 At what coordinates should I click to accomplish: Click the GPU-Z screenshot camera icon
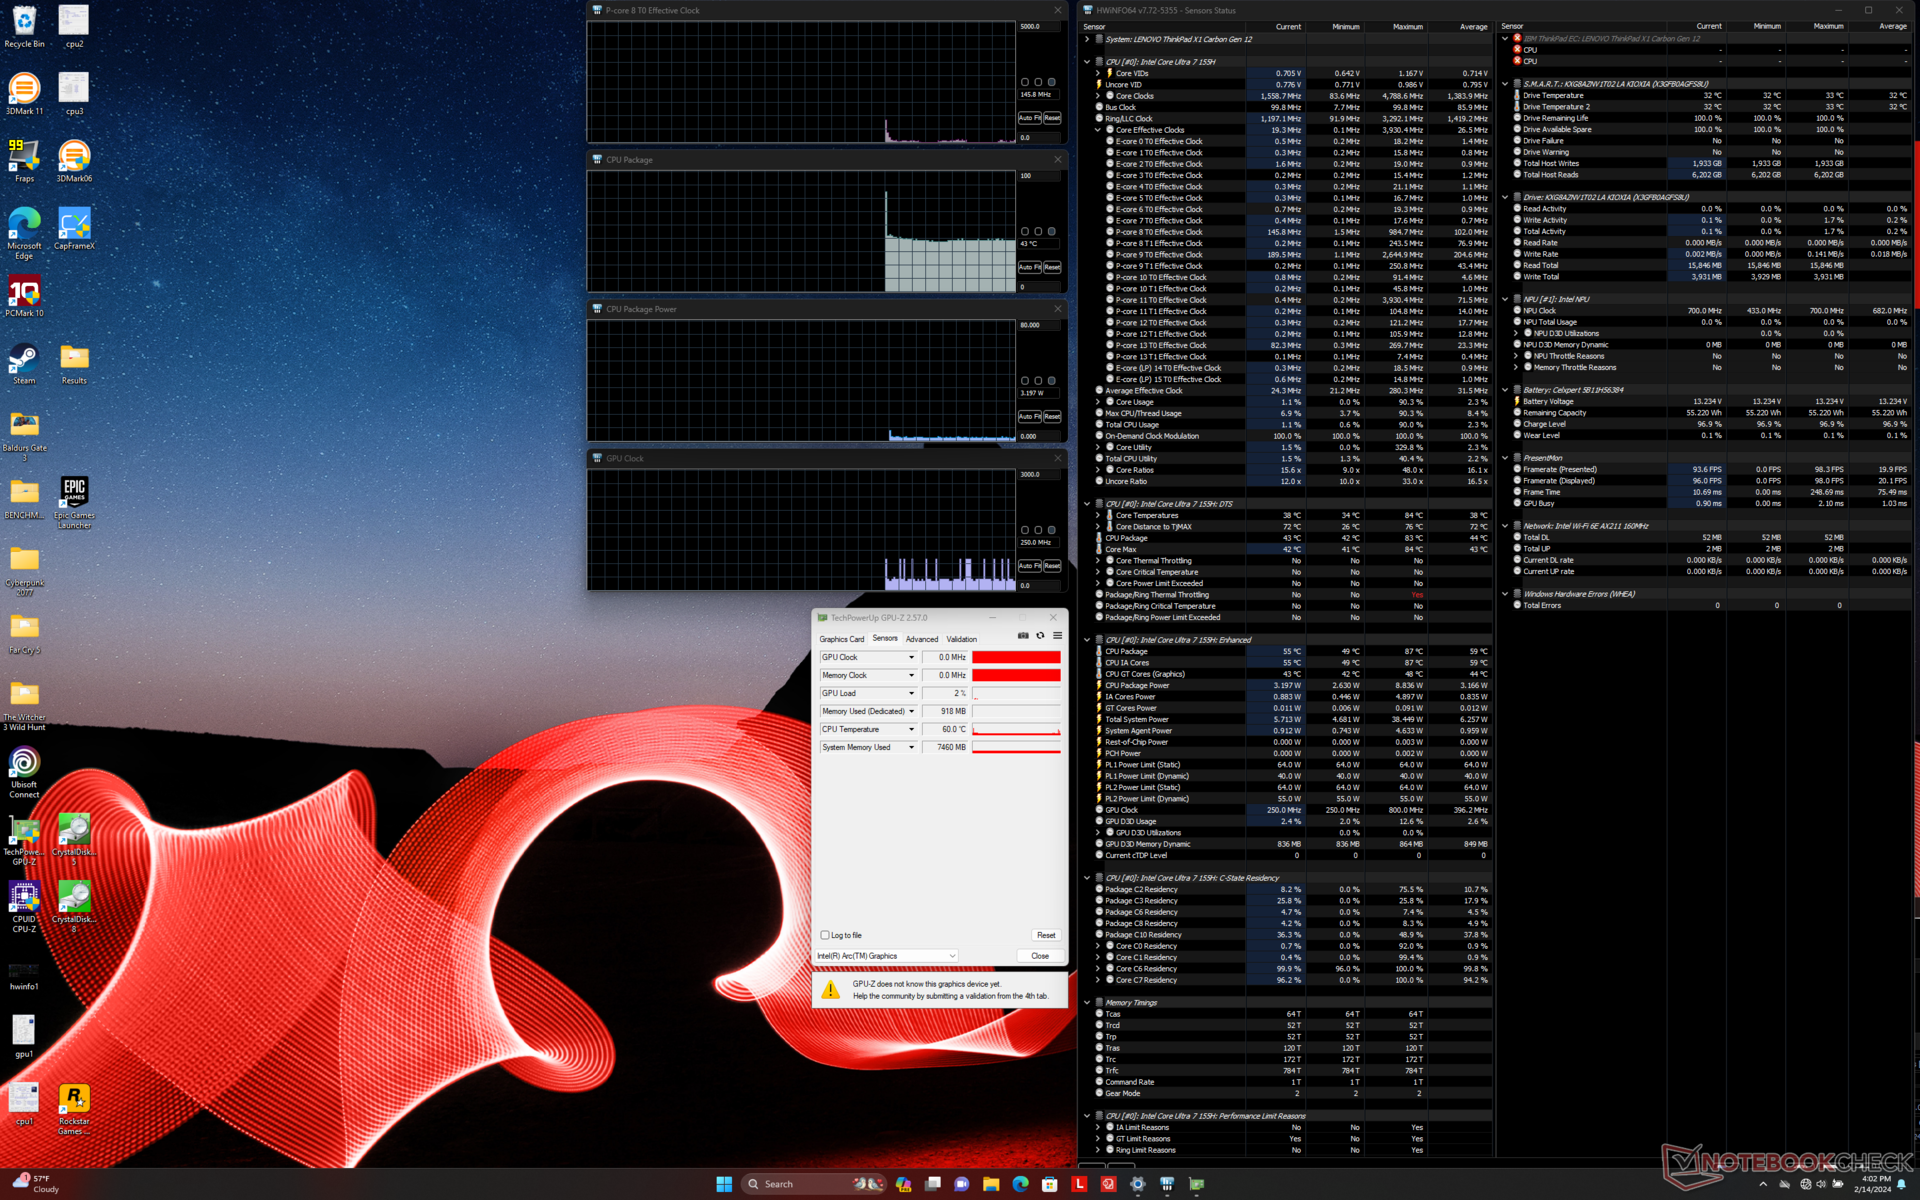(x=1023, y=636)
